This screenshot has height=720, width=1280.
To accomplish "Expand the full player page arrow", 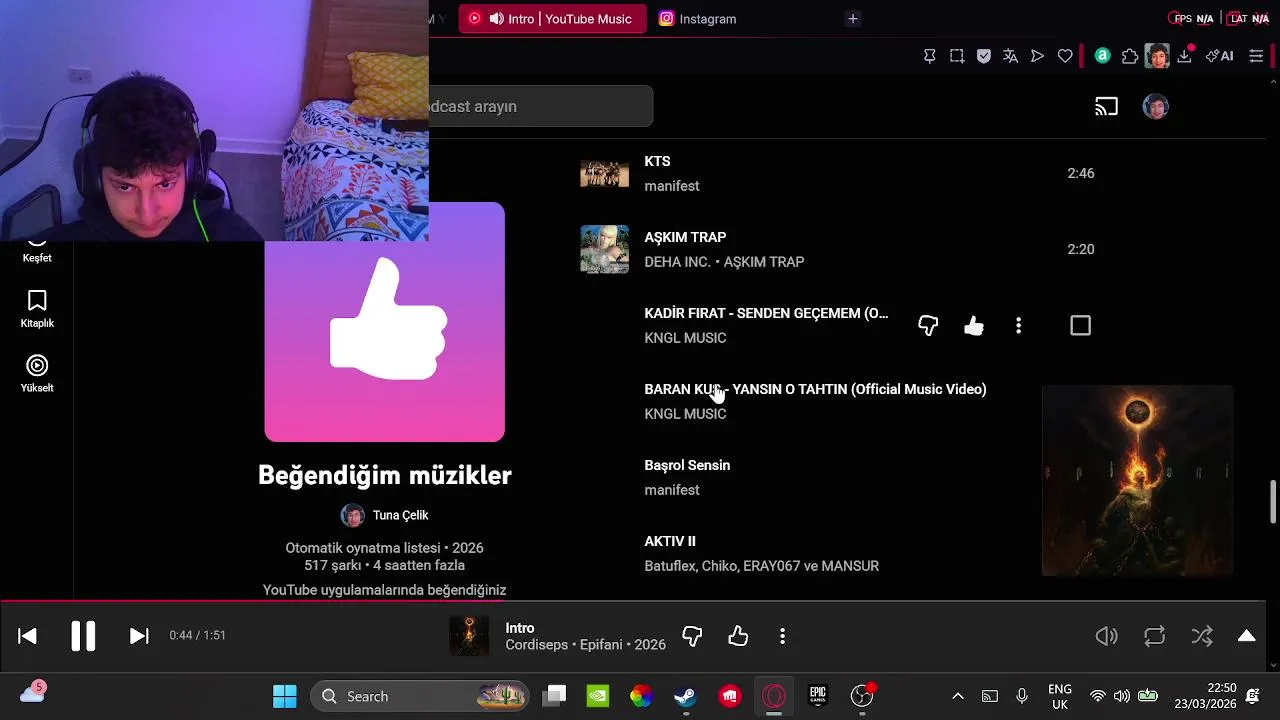I will click(1246, 636).
